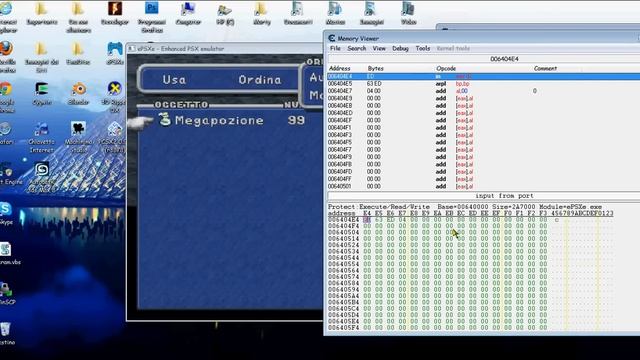Viewport: 640px width, 360px height.
Task: Click the ePSXe window title bar
Action: 224,49
